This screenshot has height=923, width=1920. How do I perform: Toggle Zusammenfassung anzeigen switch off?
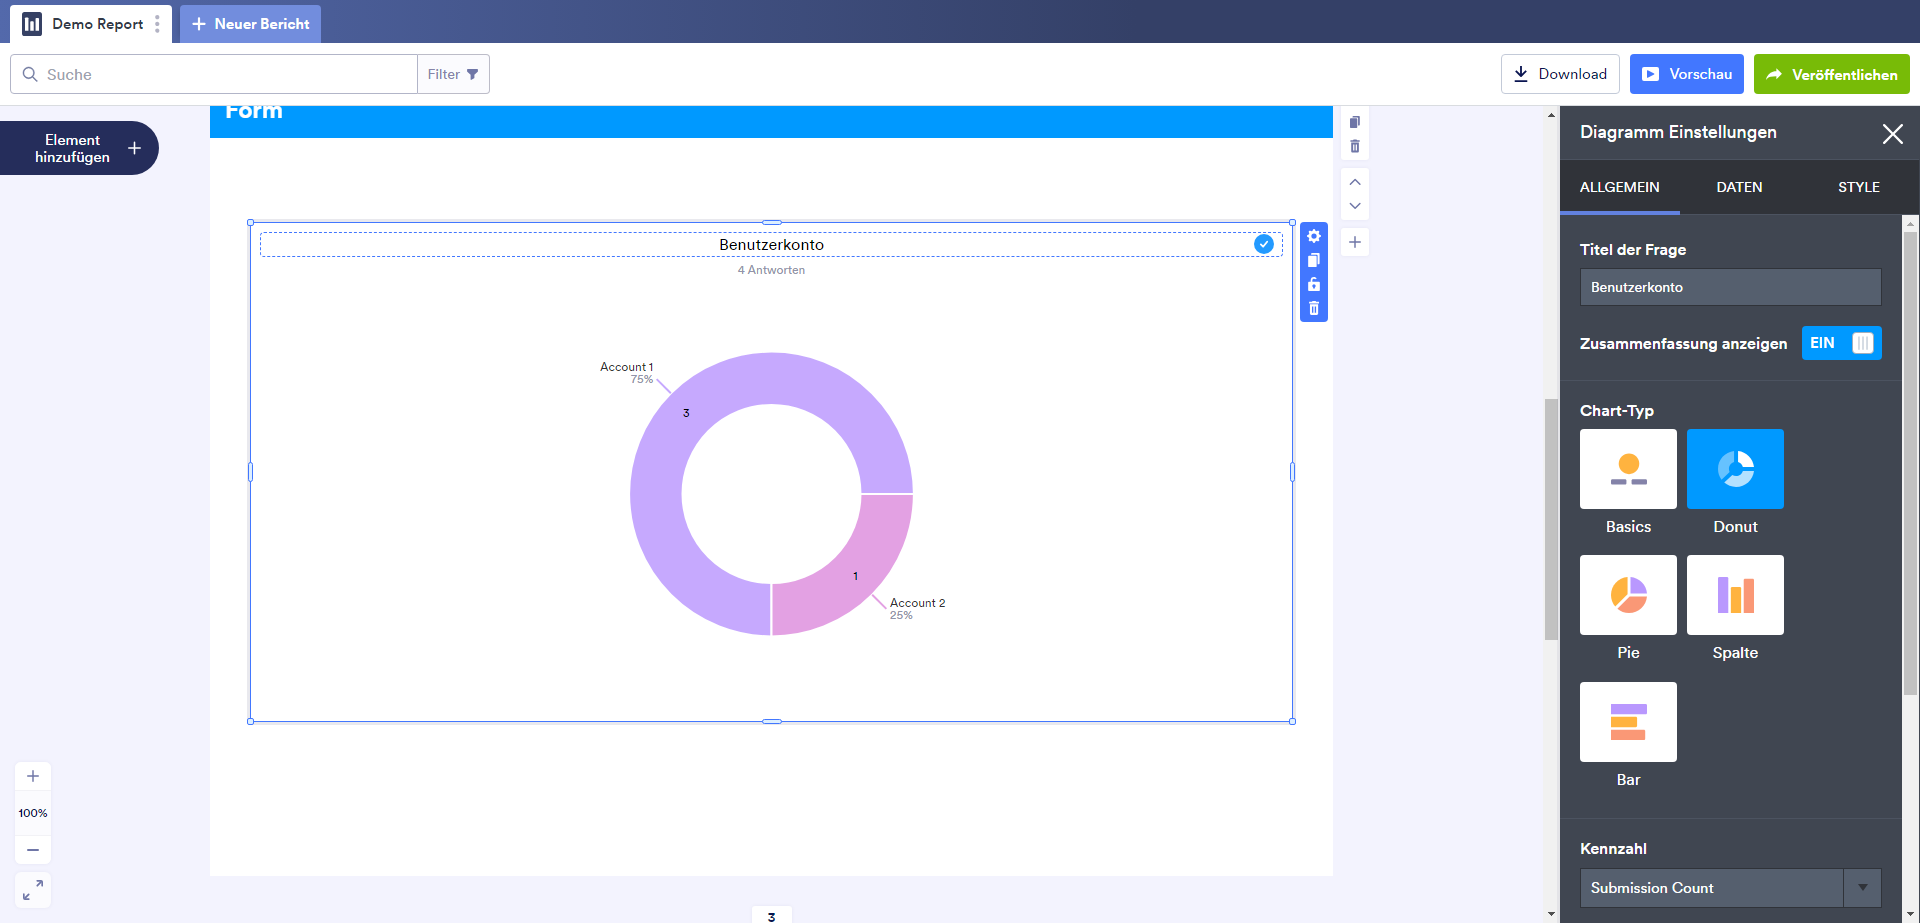tap(1841, 343)
